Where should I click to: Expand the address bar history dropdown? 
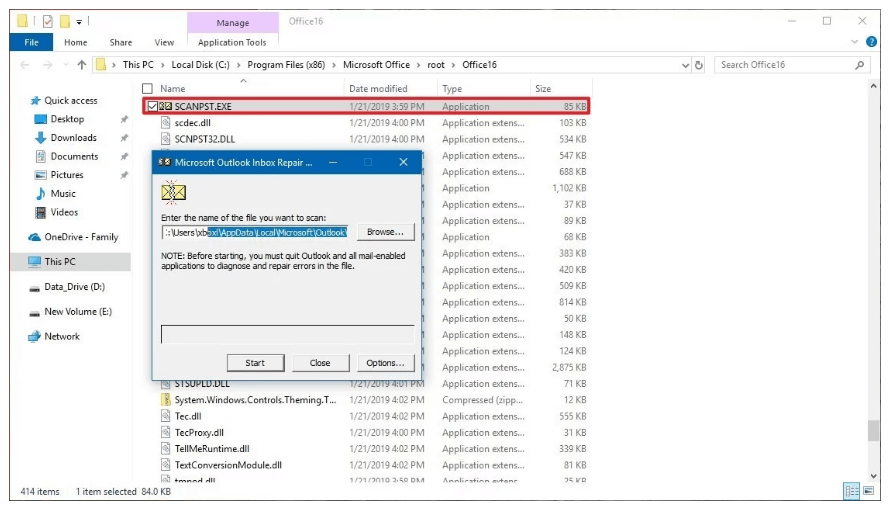point(685,65)
